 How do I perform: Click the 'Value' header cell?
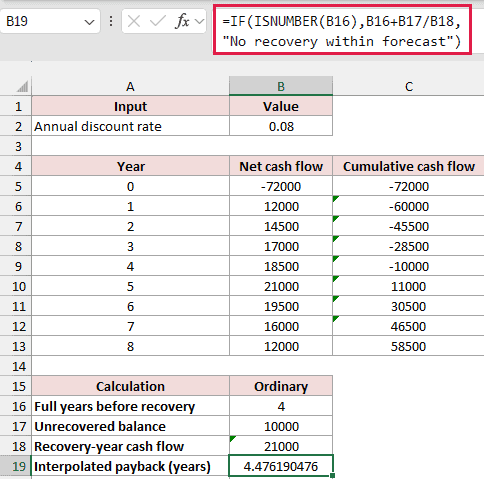281,106
